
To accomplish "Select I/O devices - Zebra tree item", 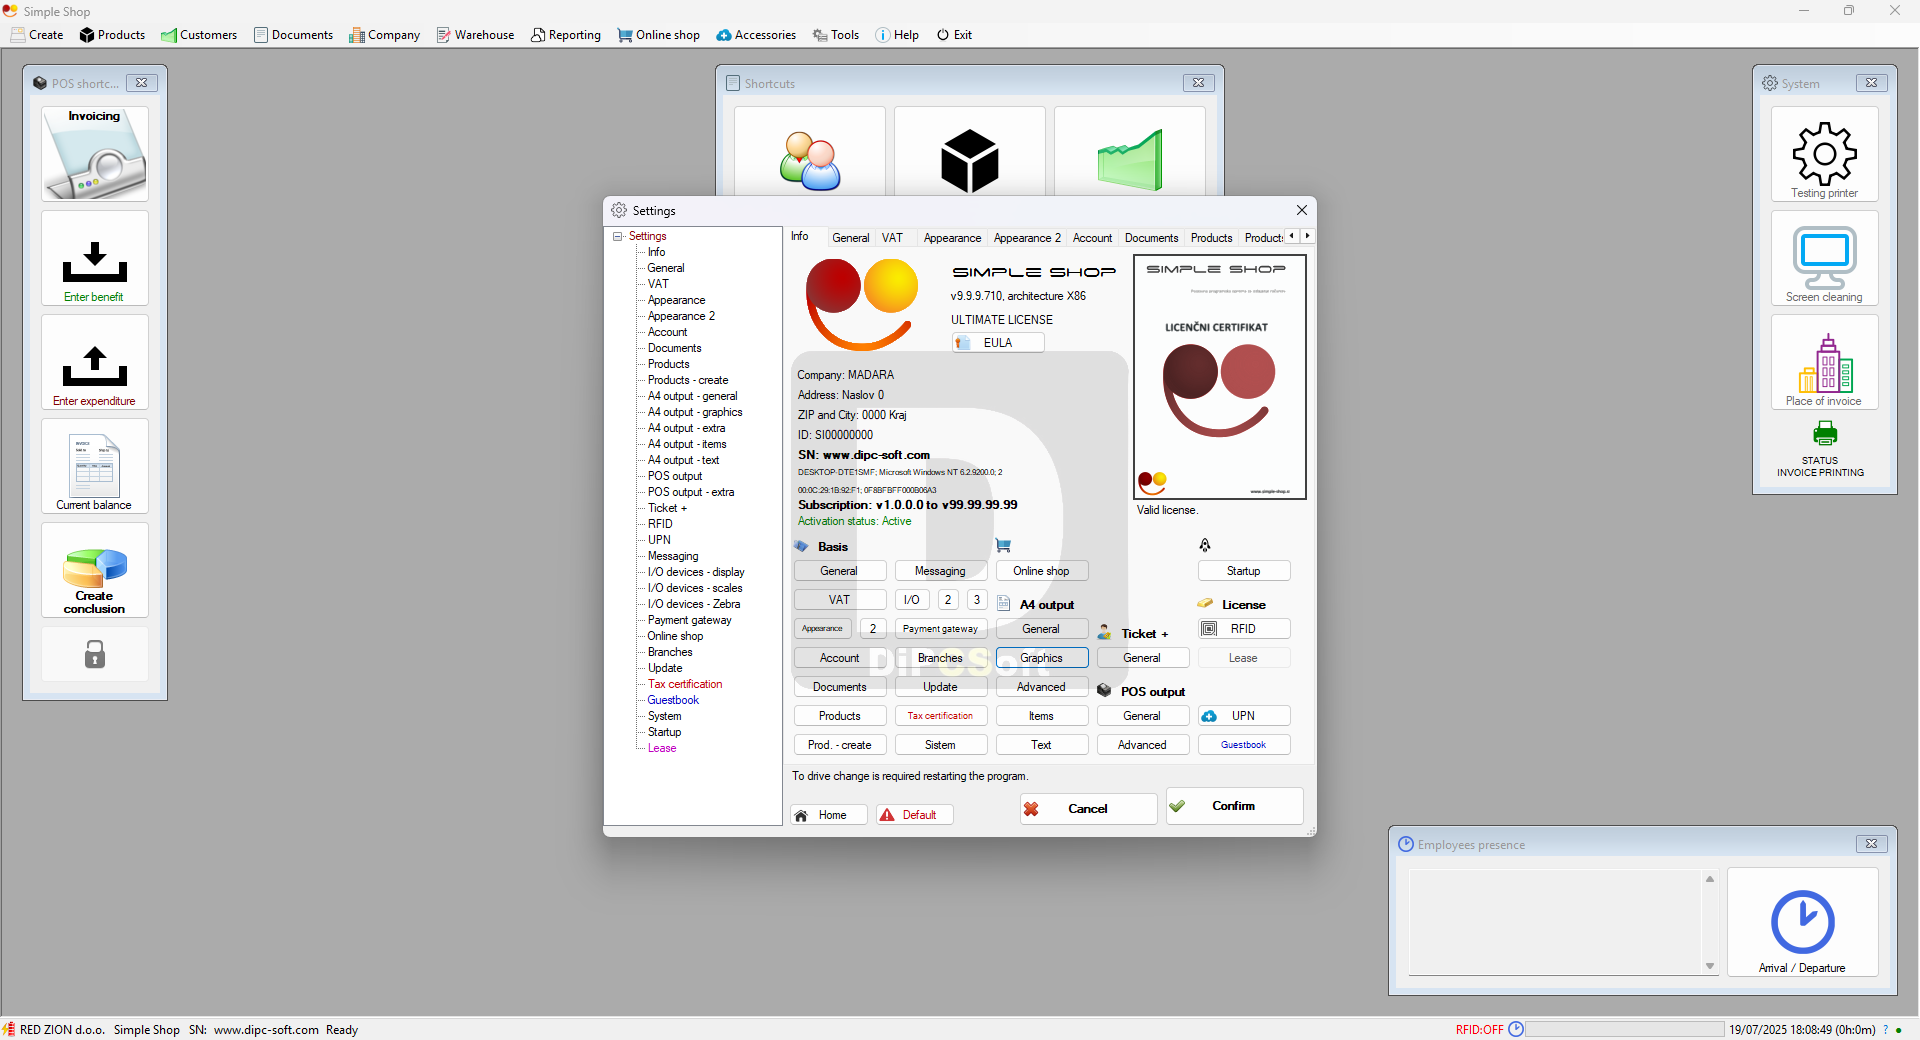I will (694, 604).
